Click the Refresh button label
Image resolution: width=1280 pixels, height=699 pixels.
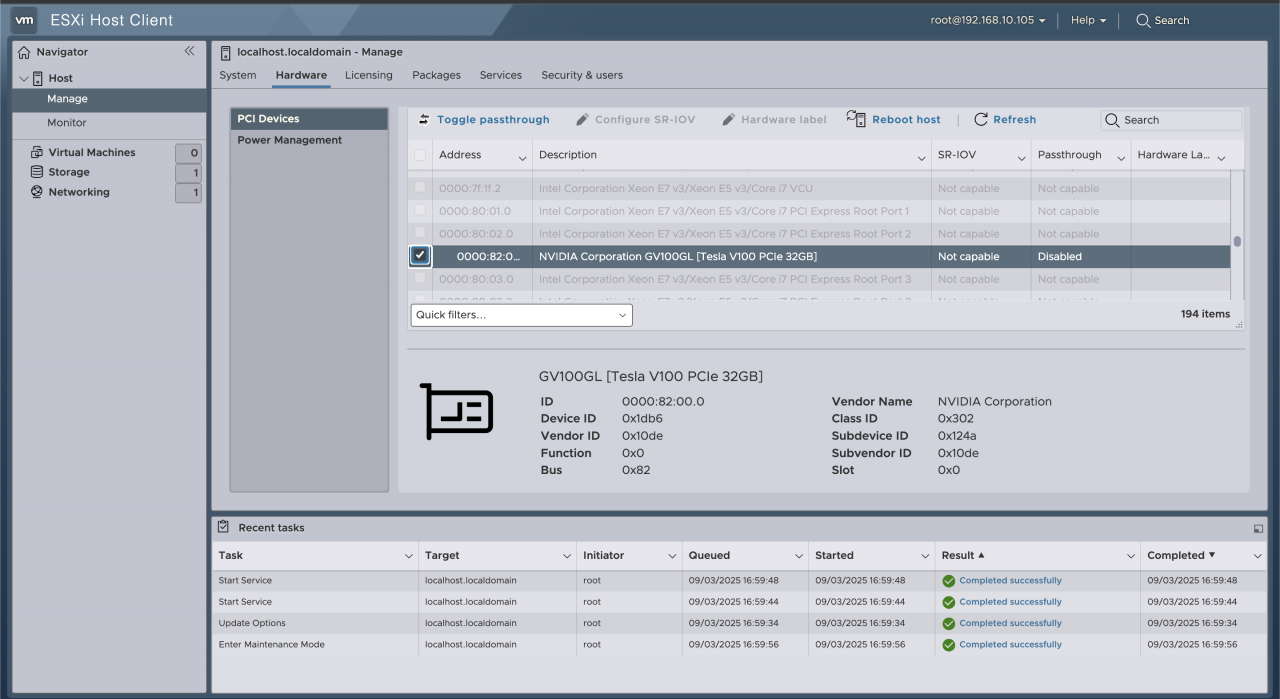[1014, 119]
